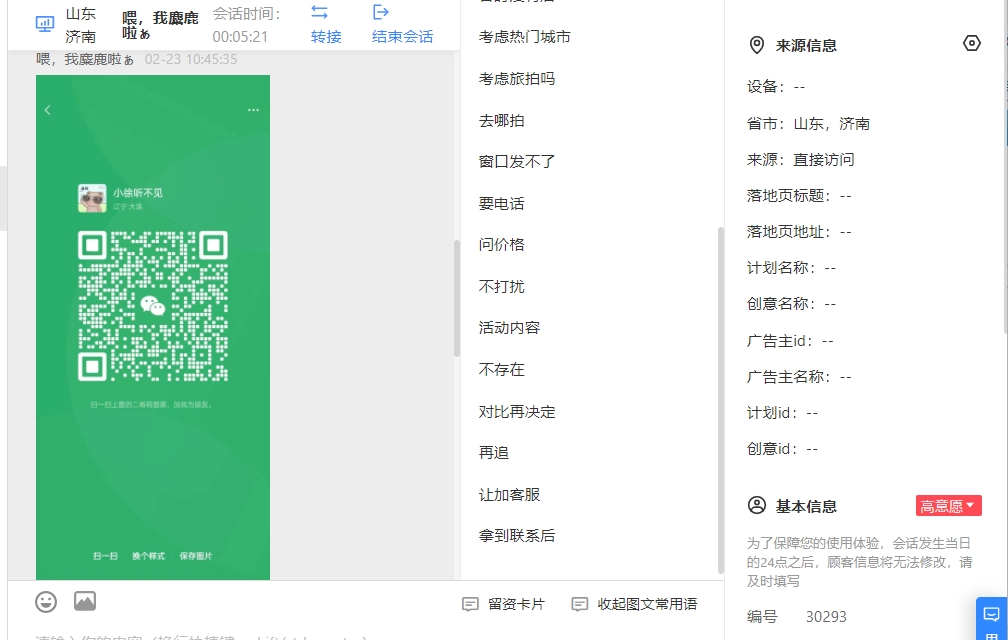Open the 高意愿 intent dropdown
The height and width of the screenshot is (640, 1008).
coord(948,506)
